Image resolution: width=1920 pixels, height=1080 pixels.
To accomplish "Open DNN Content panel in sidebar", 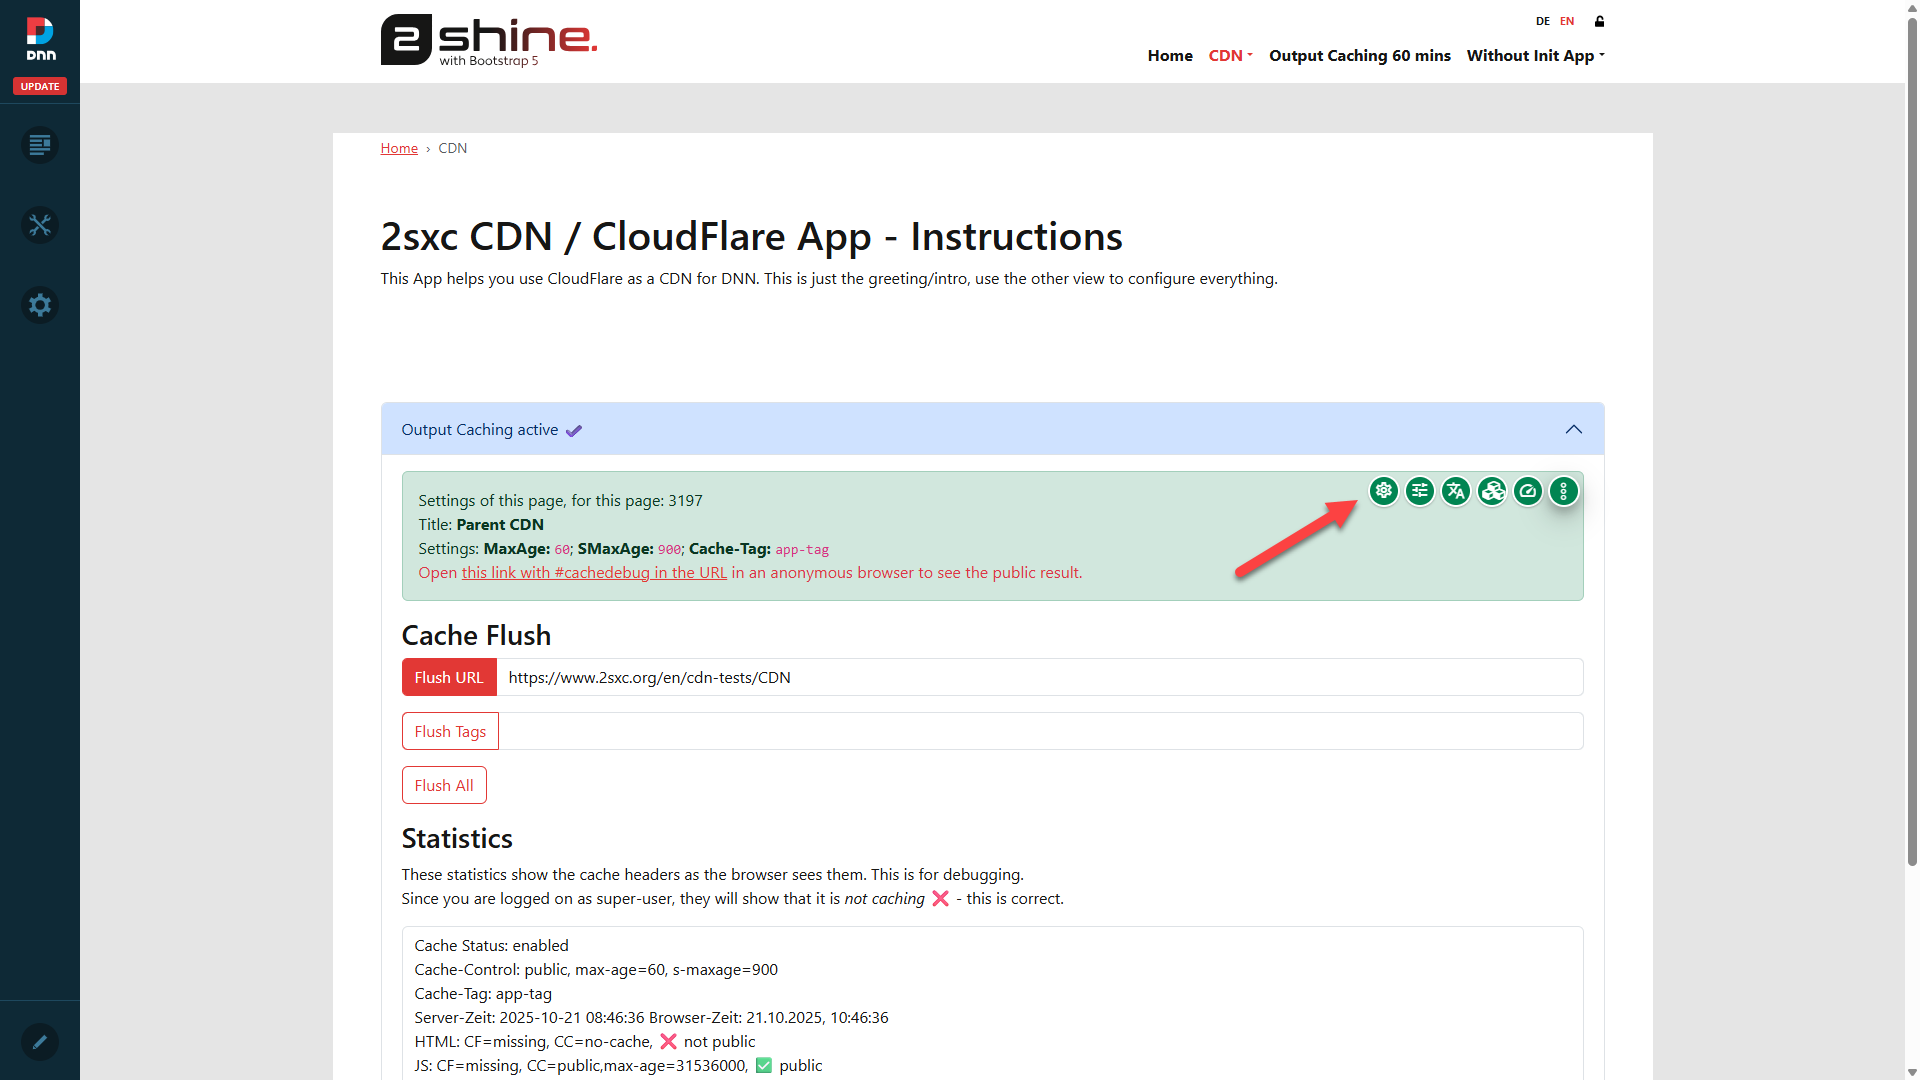I will point(40,145).
